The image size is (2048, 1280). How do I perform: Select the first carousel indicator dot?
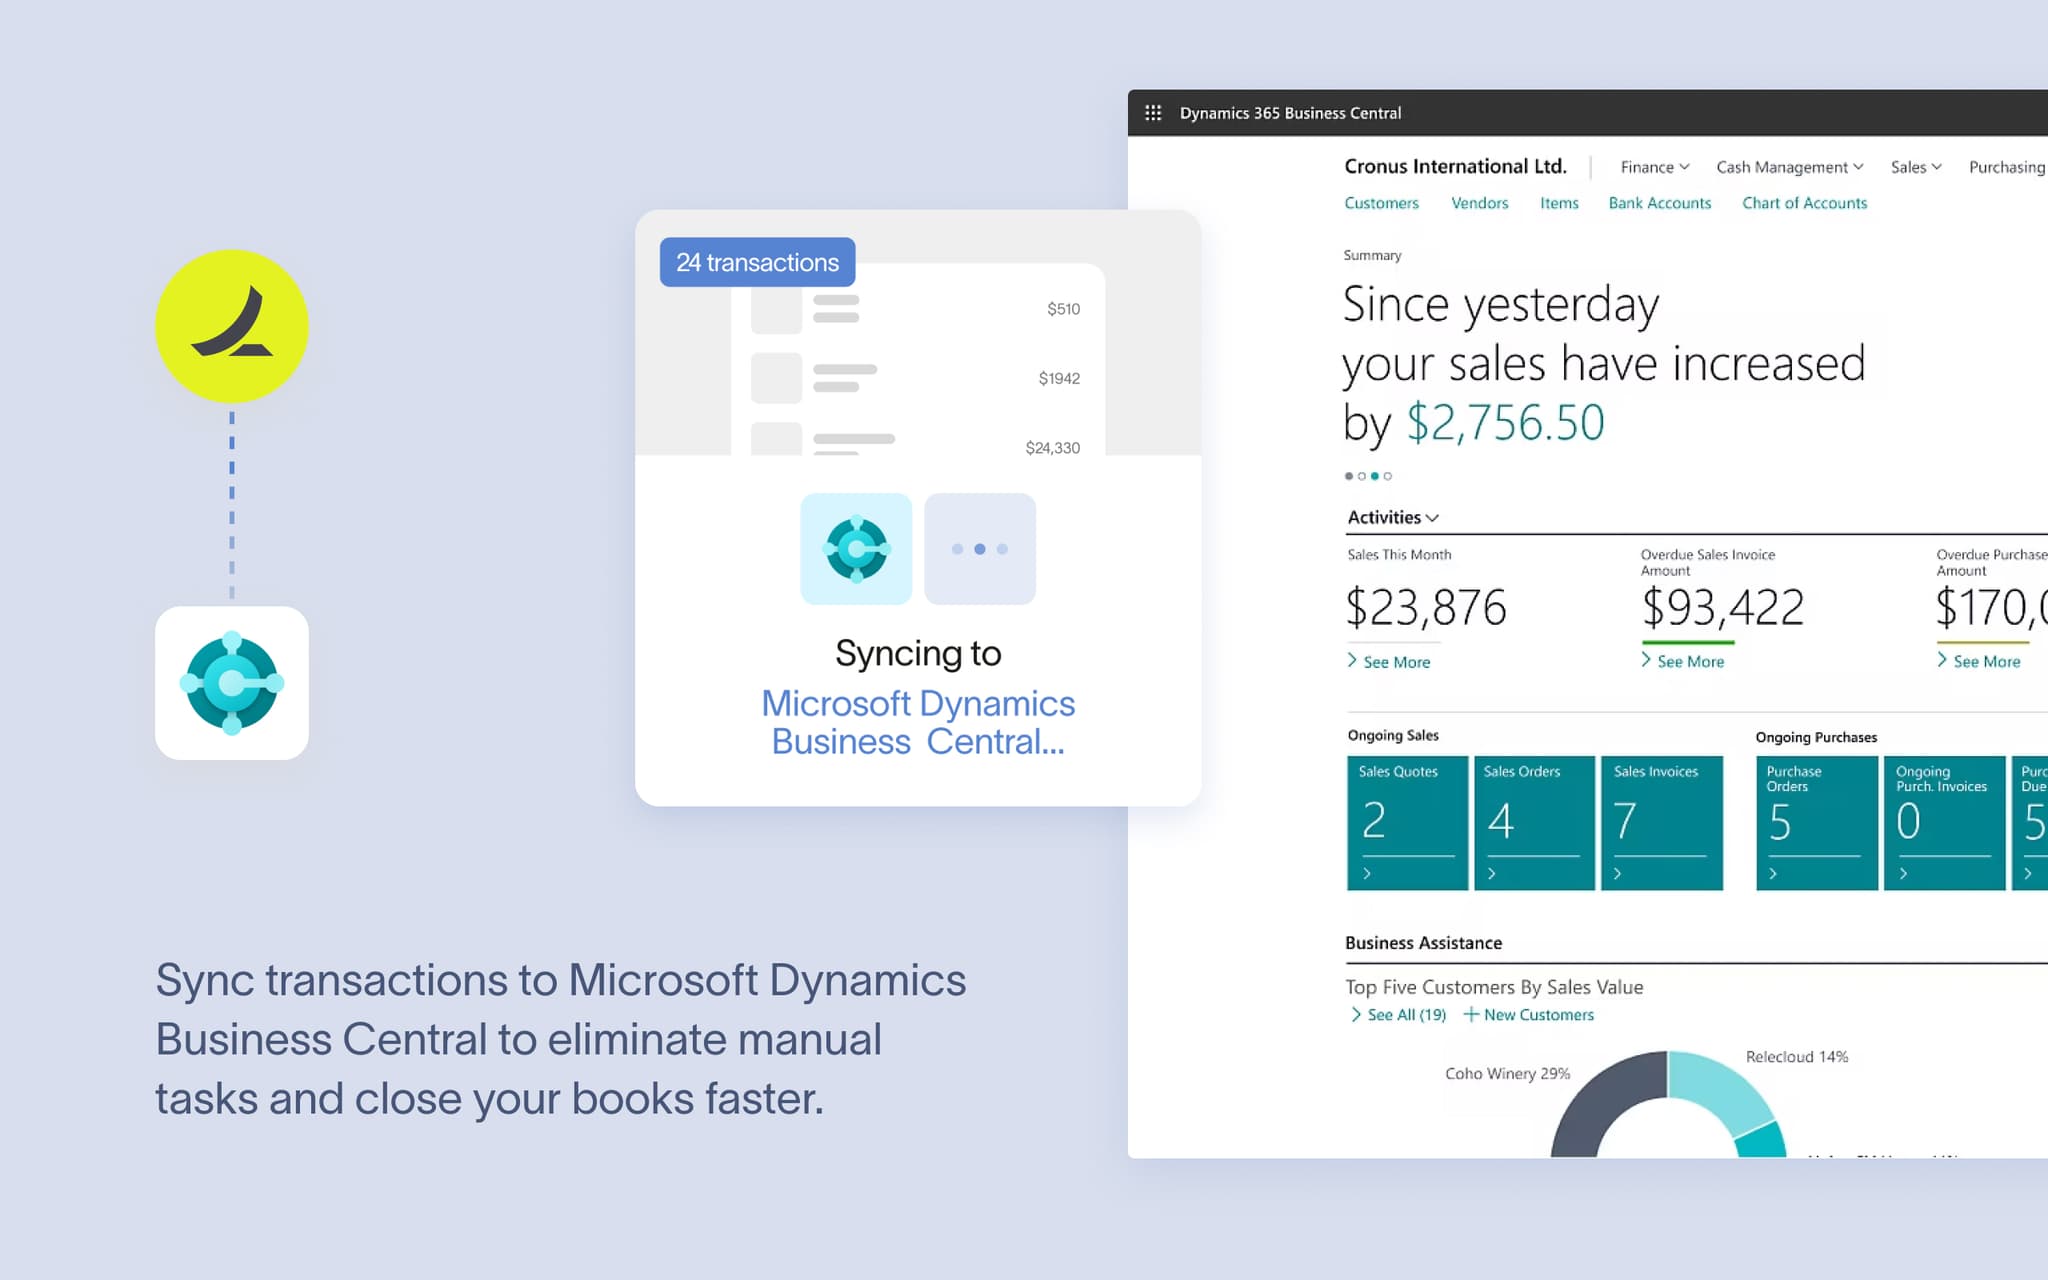click(1350, 477)
